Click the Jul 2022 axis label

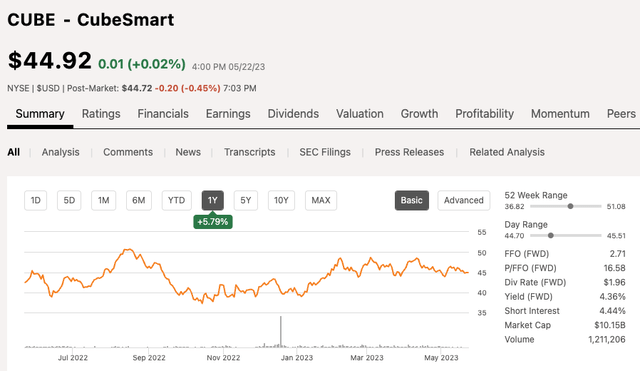pos(73,358)
